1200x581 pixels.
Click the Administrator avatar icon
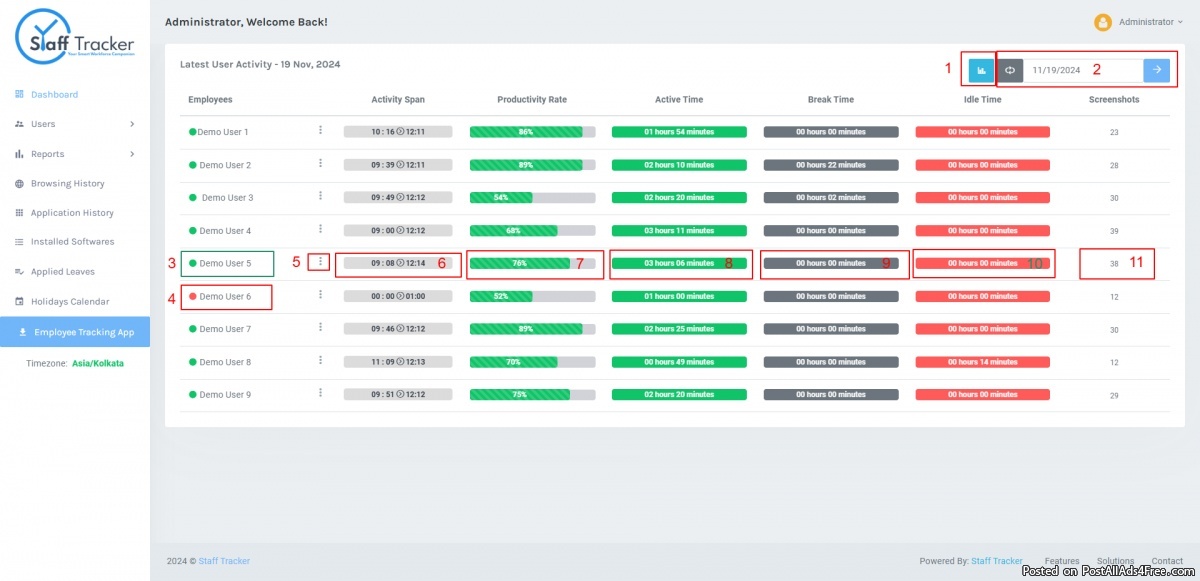click(x=1103, y=22)
